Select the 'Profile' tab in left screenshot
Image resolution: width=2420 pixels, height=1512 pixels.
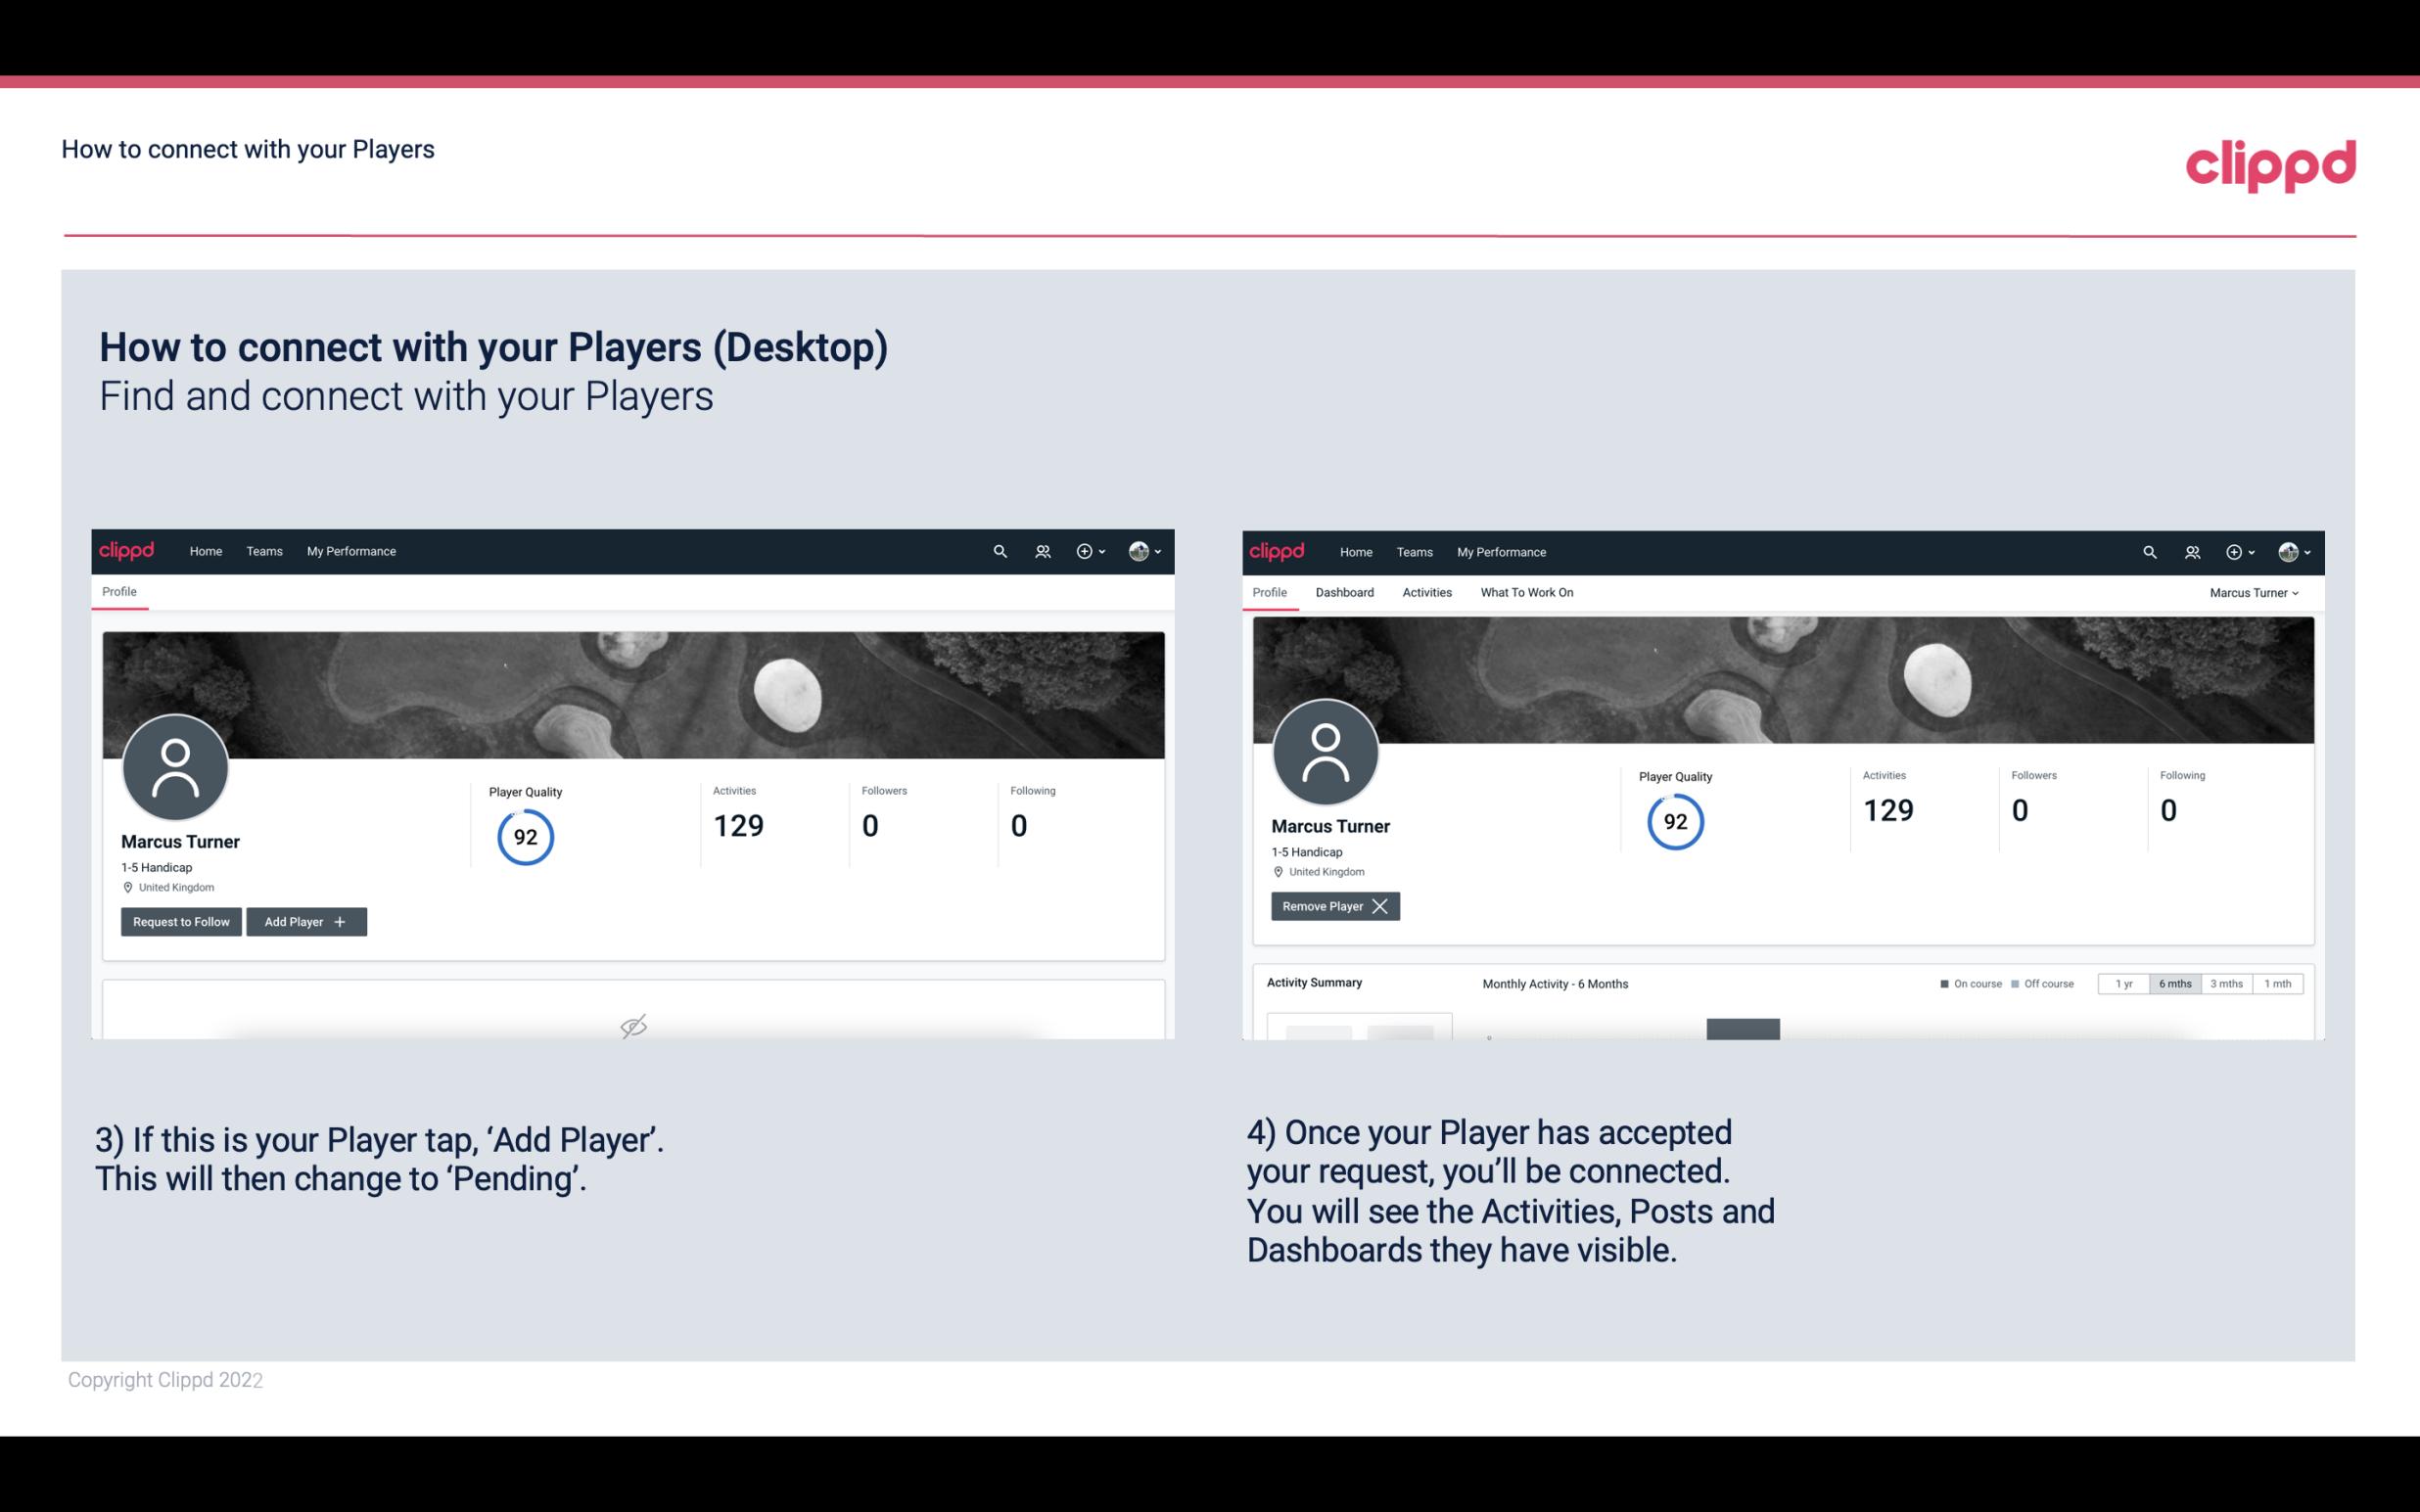click(118, 592)
